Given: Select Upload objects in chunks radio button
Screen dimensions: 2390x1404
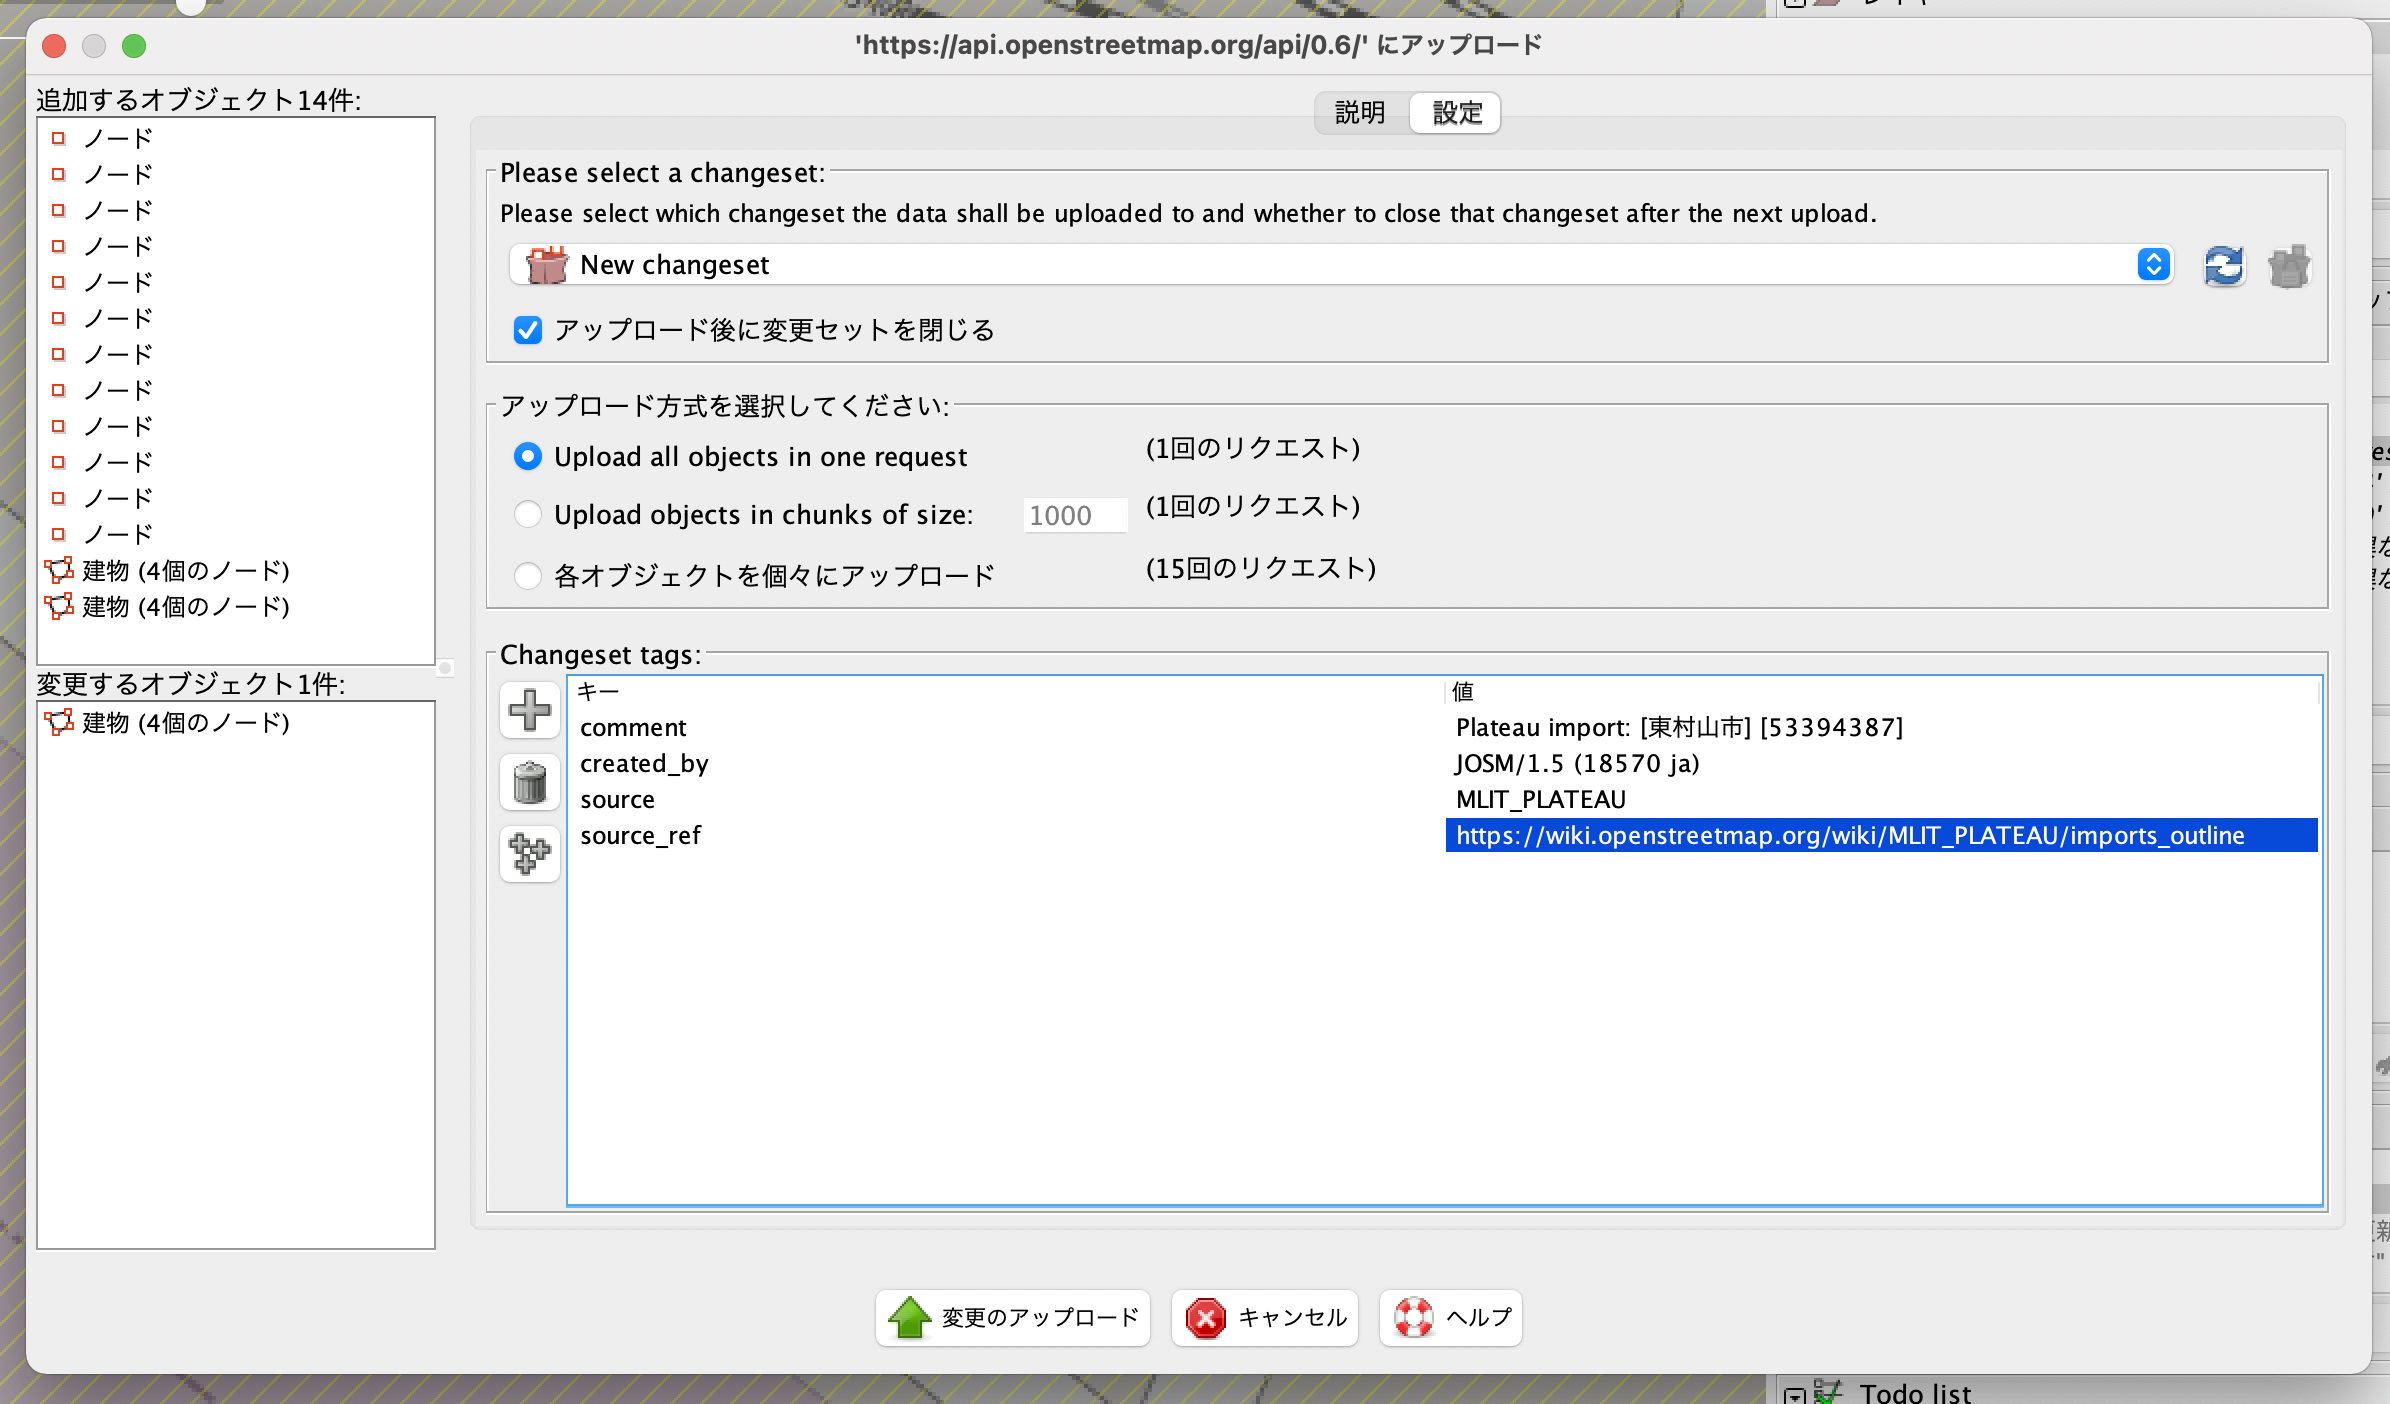Looking at the screenshot, I should [528, 514].
